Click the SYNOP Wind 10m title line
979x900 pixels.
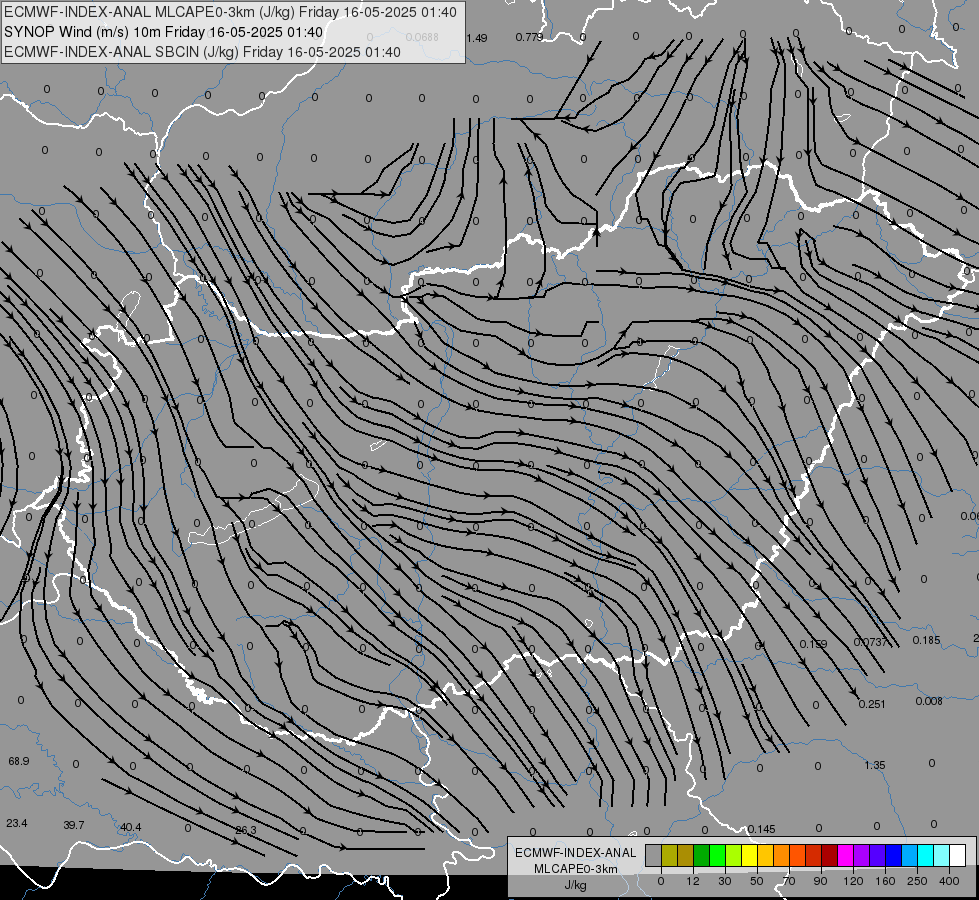163,32
